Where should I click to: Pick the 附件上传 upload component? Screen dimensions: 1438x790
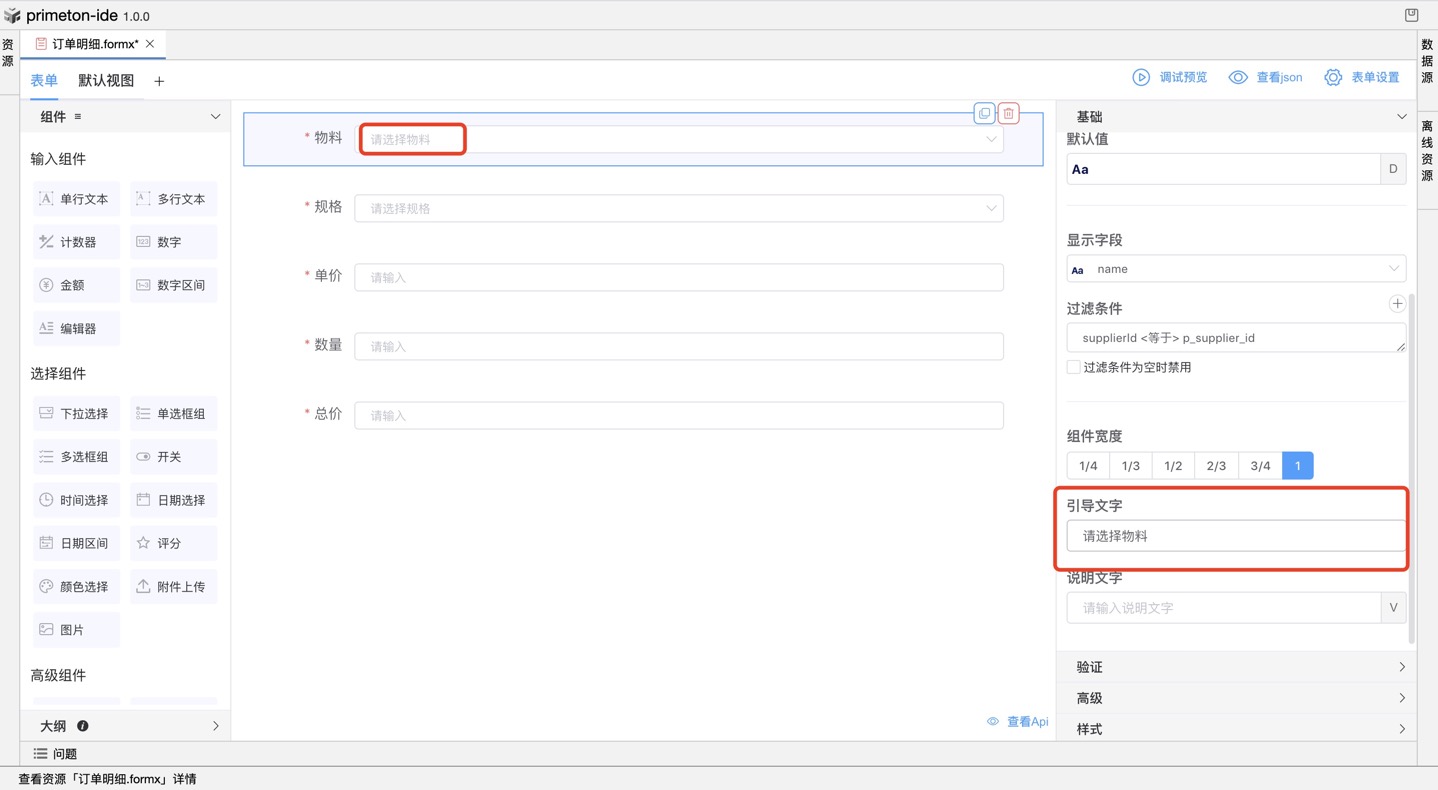pos(172,587)
